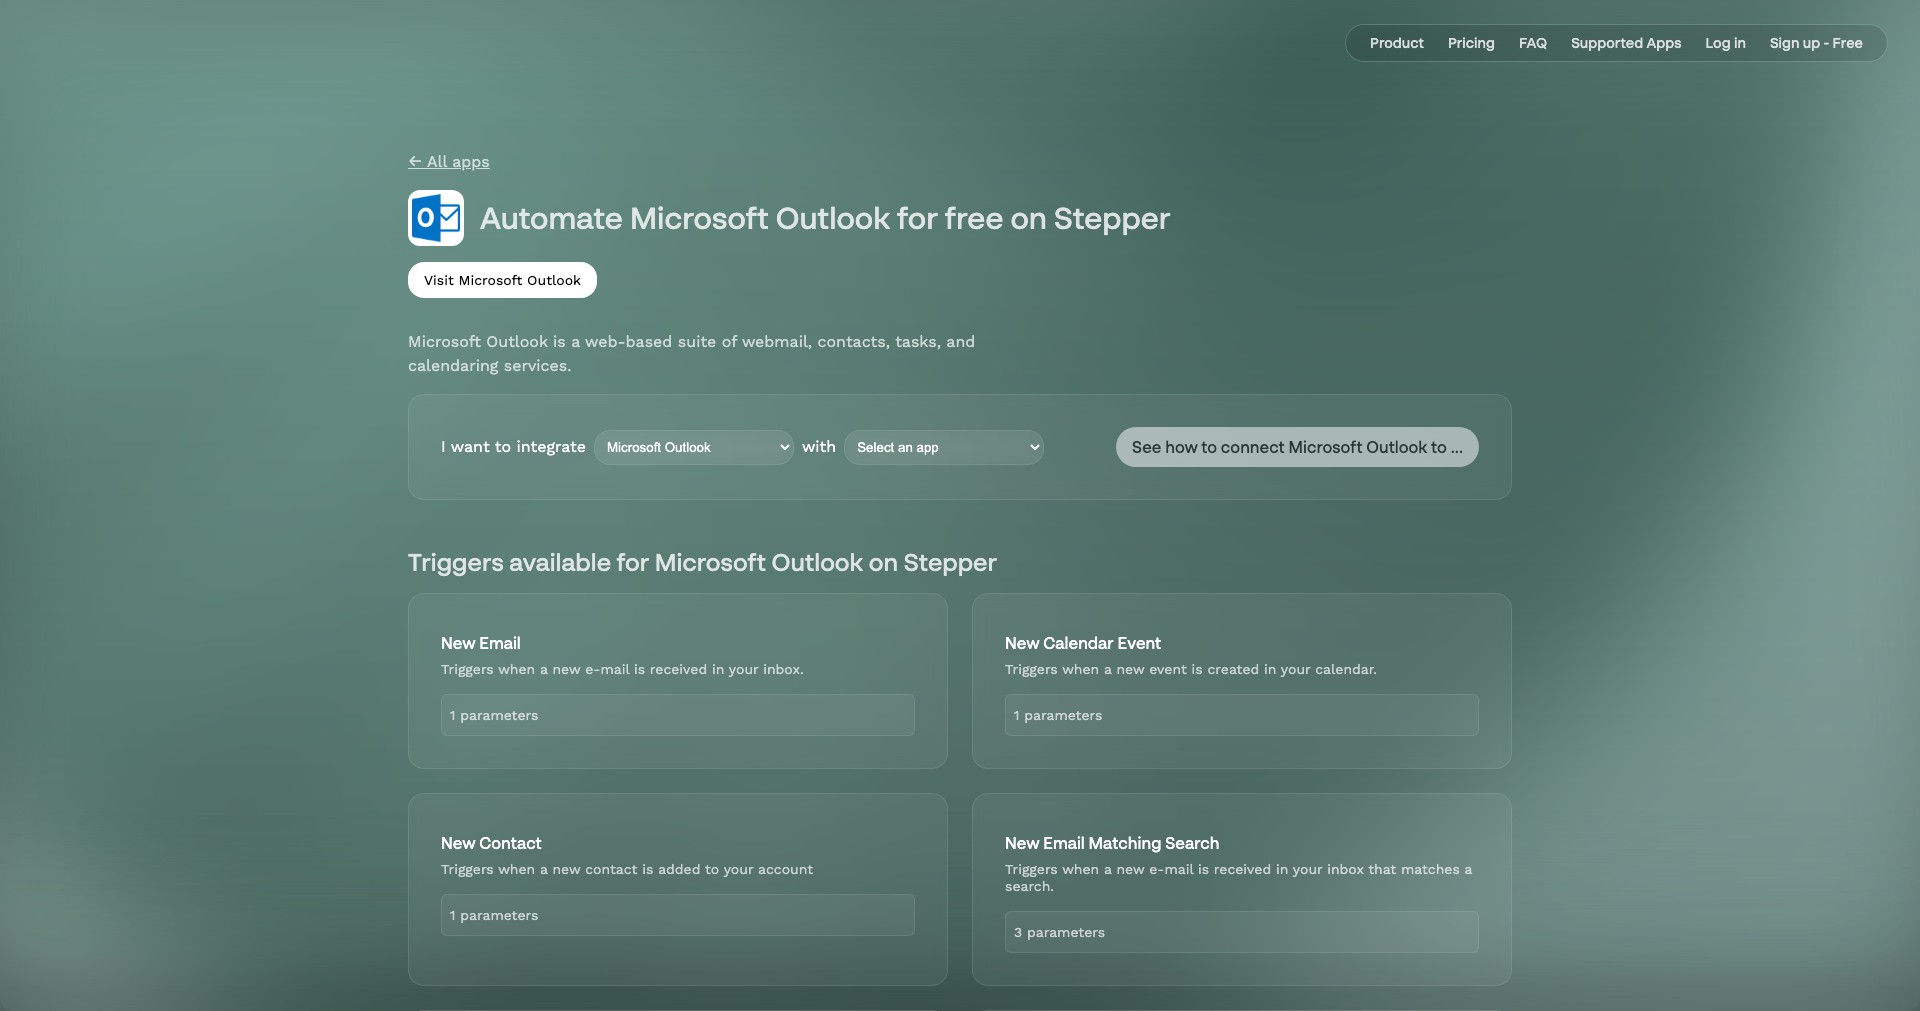Select the New Contact trigger title

point(491,843)
